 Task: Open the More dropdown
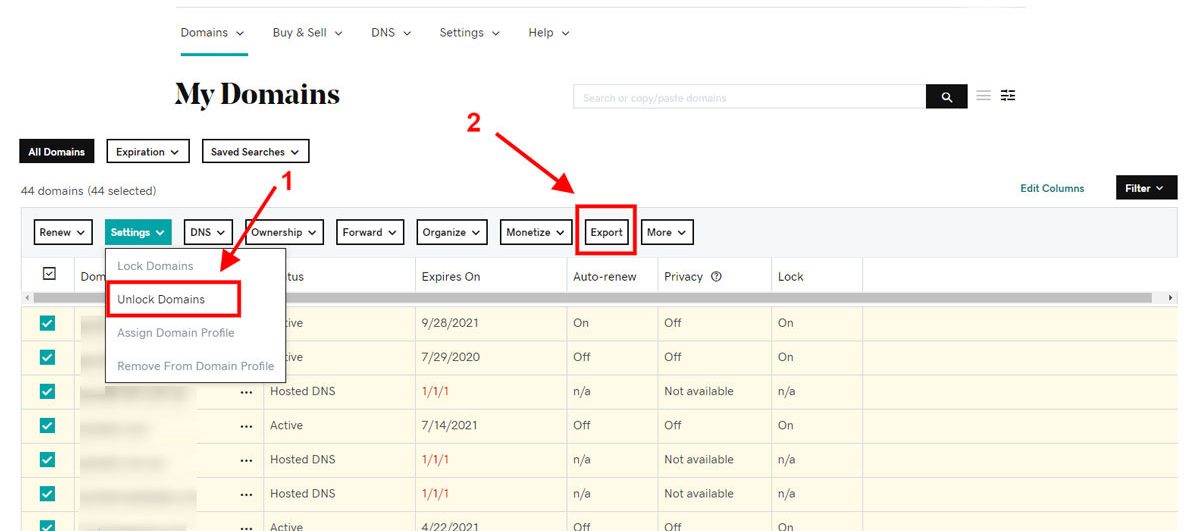tap(667, 232)
